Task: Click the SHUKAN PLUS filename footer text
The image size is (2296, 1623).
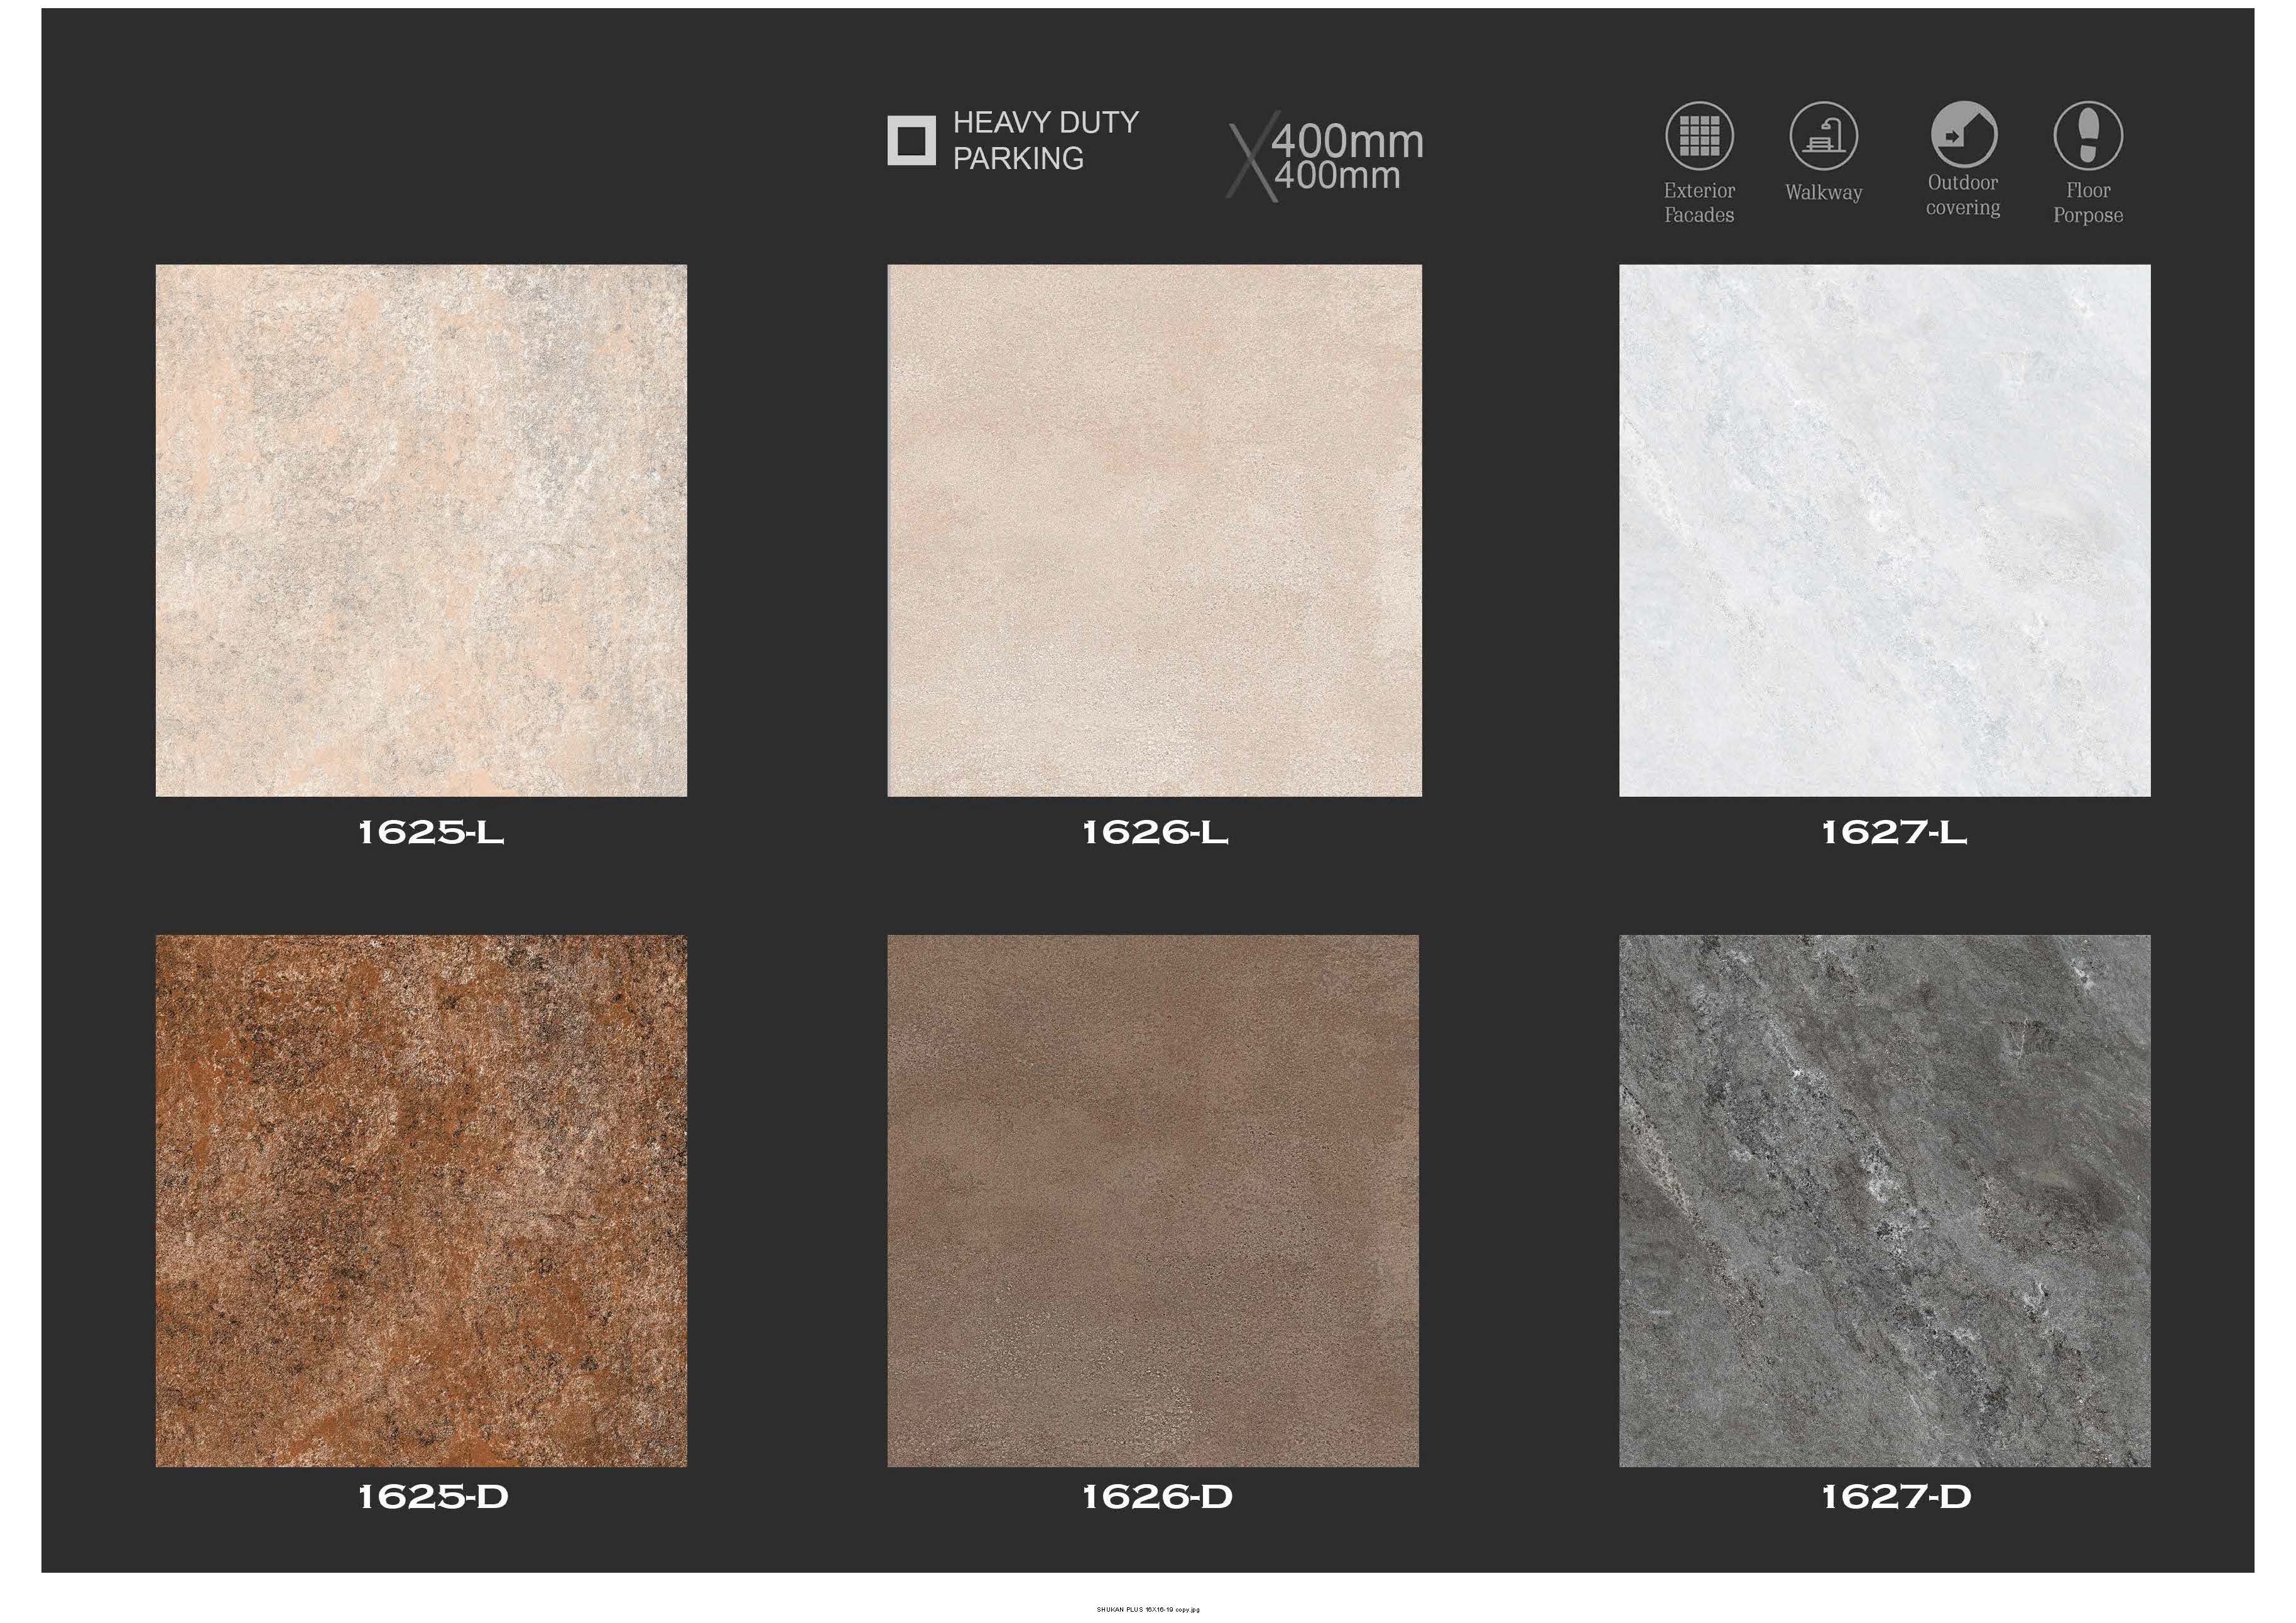Action: [1148, 1609]
